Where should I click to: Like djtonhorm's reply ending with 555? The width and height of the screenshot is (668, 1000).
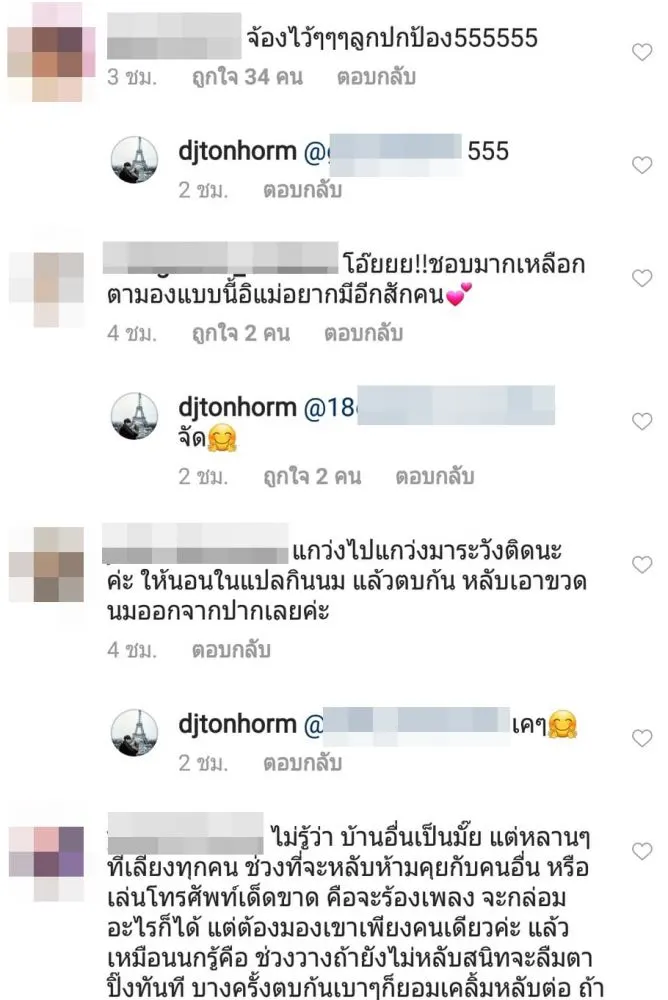tap(642, 165)
